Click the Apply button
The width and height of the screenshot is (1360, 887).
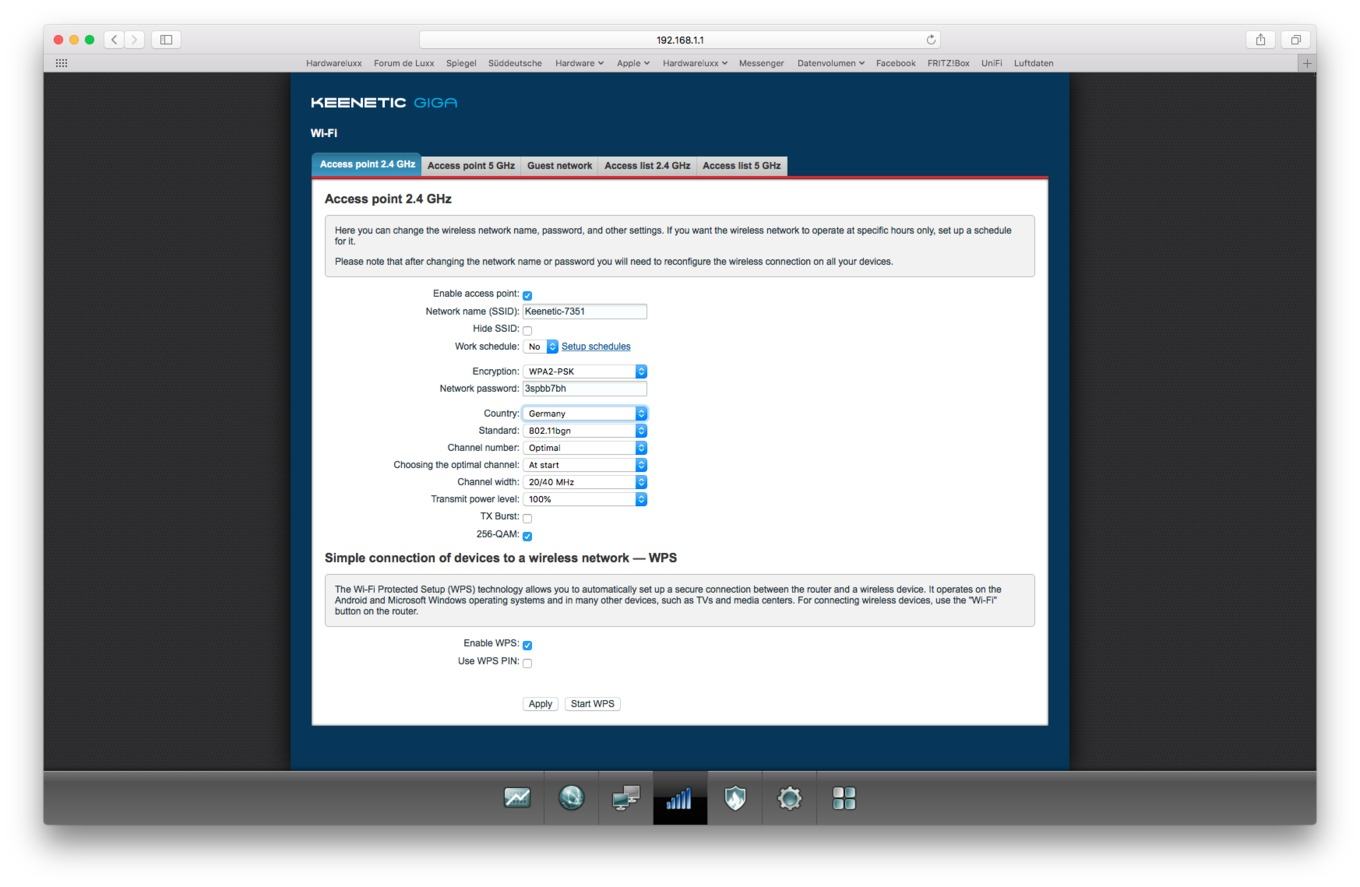click(x=540, y=704)
